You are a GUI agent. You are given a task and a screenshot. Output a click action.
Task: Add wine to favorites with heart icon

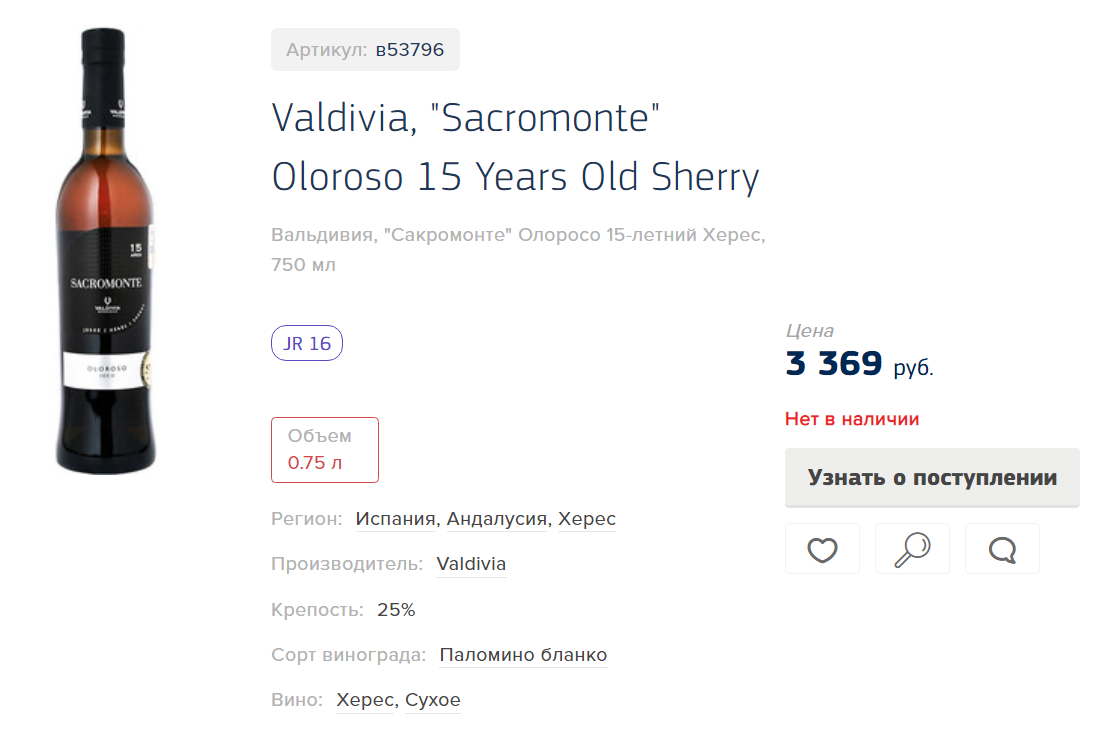point(822,549)
